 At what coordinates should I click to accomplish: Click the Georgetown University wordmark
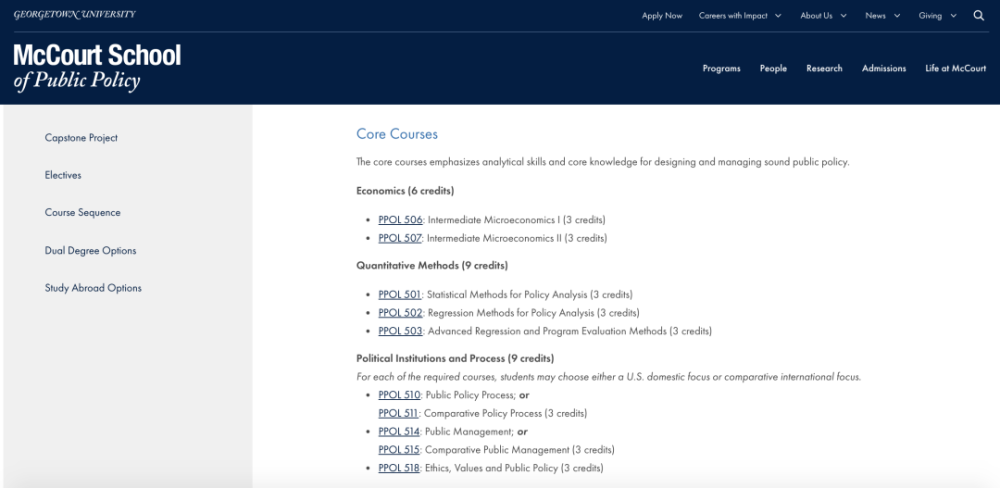(75, 15)
